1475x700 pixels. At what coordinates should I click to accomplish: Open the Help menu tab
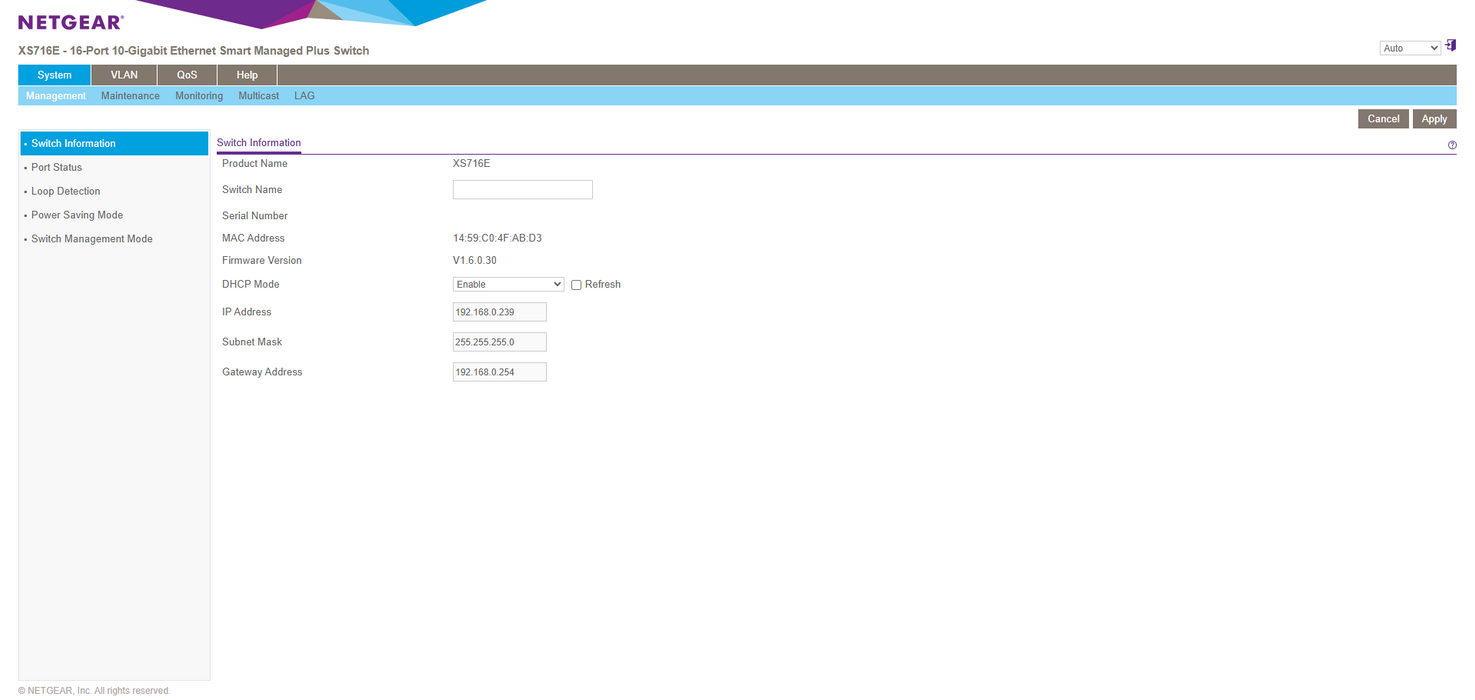point(247,75)
